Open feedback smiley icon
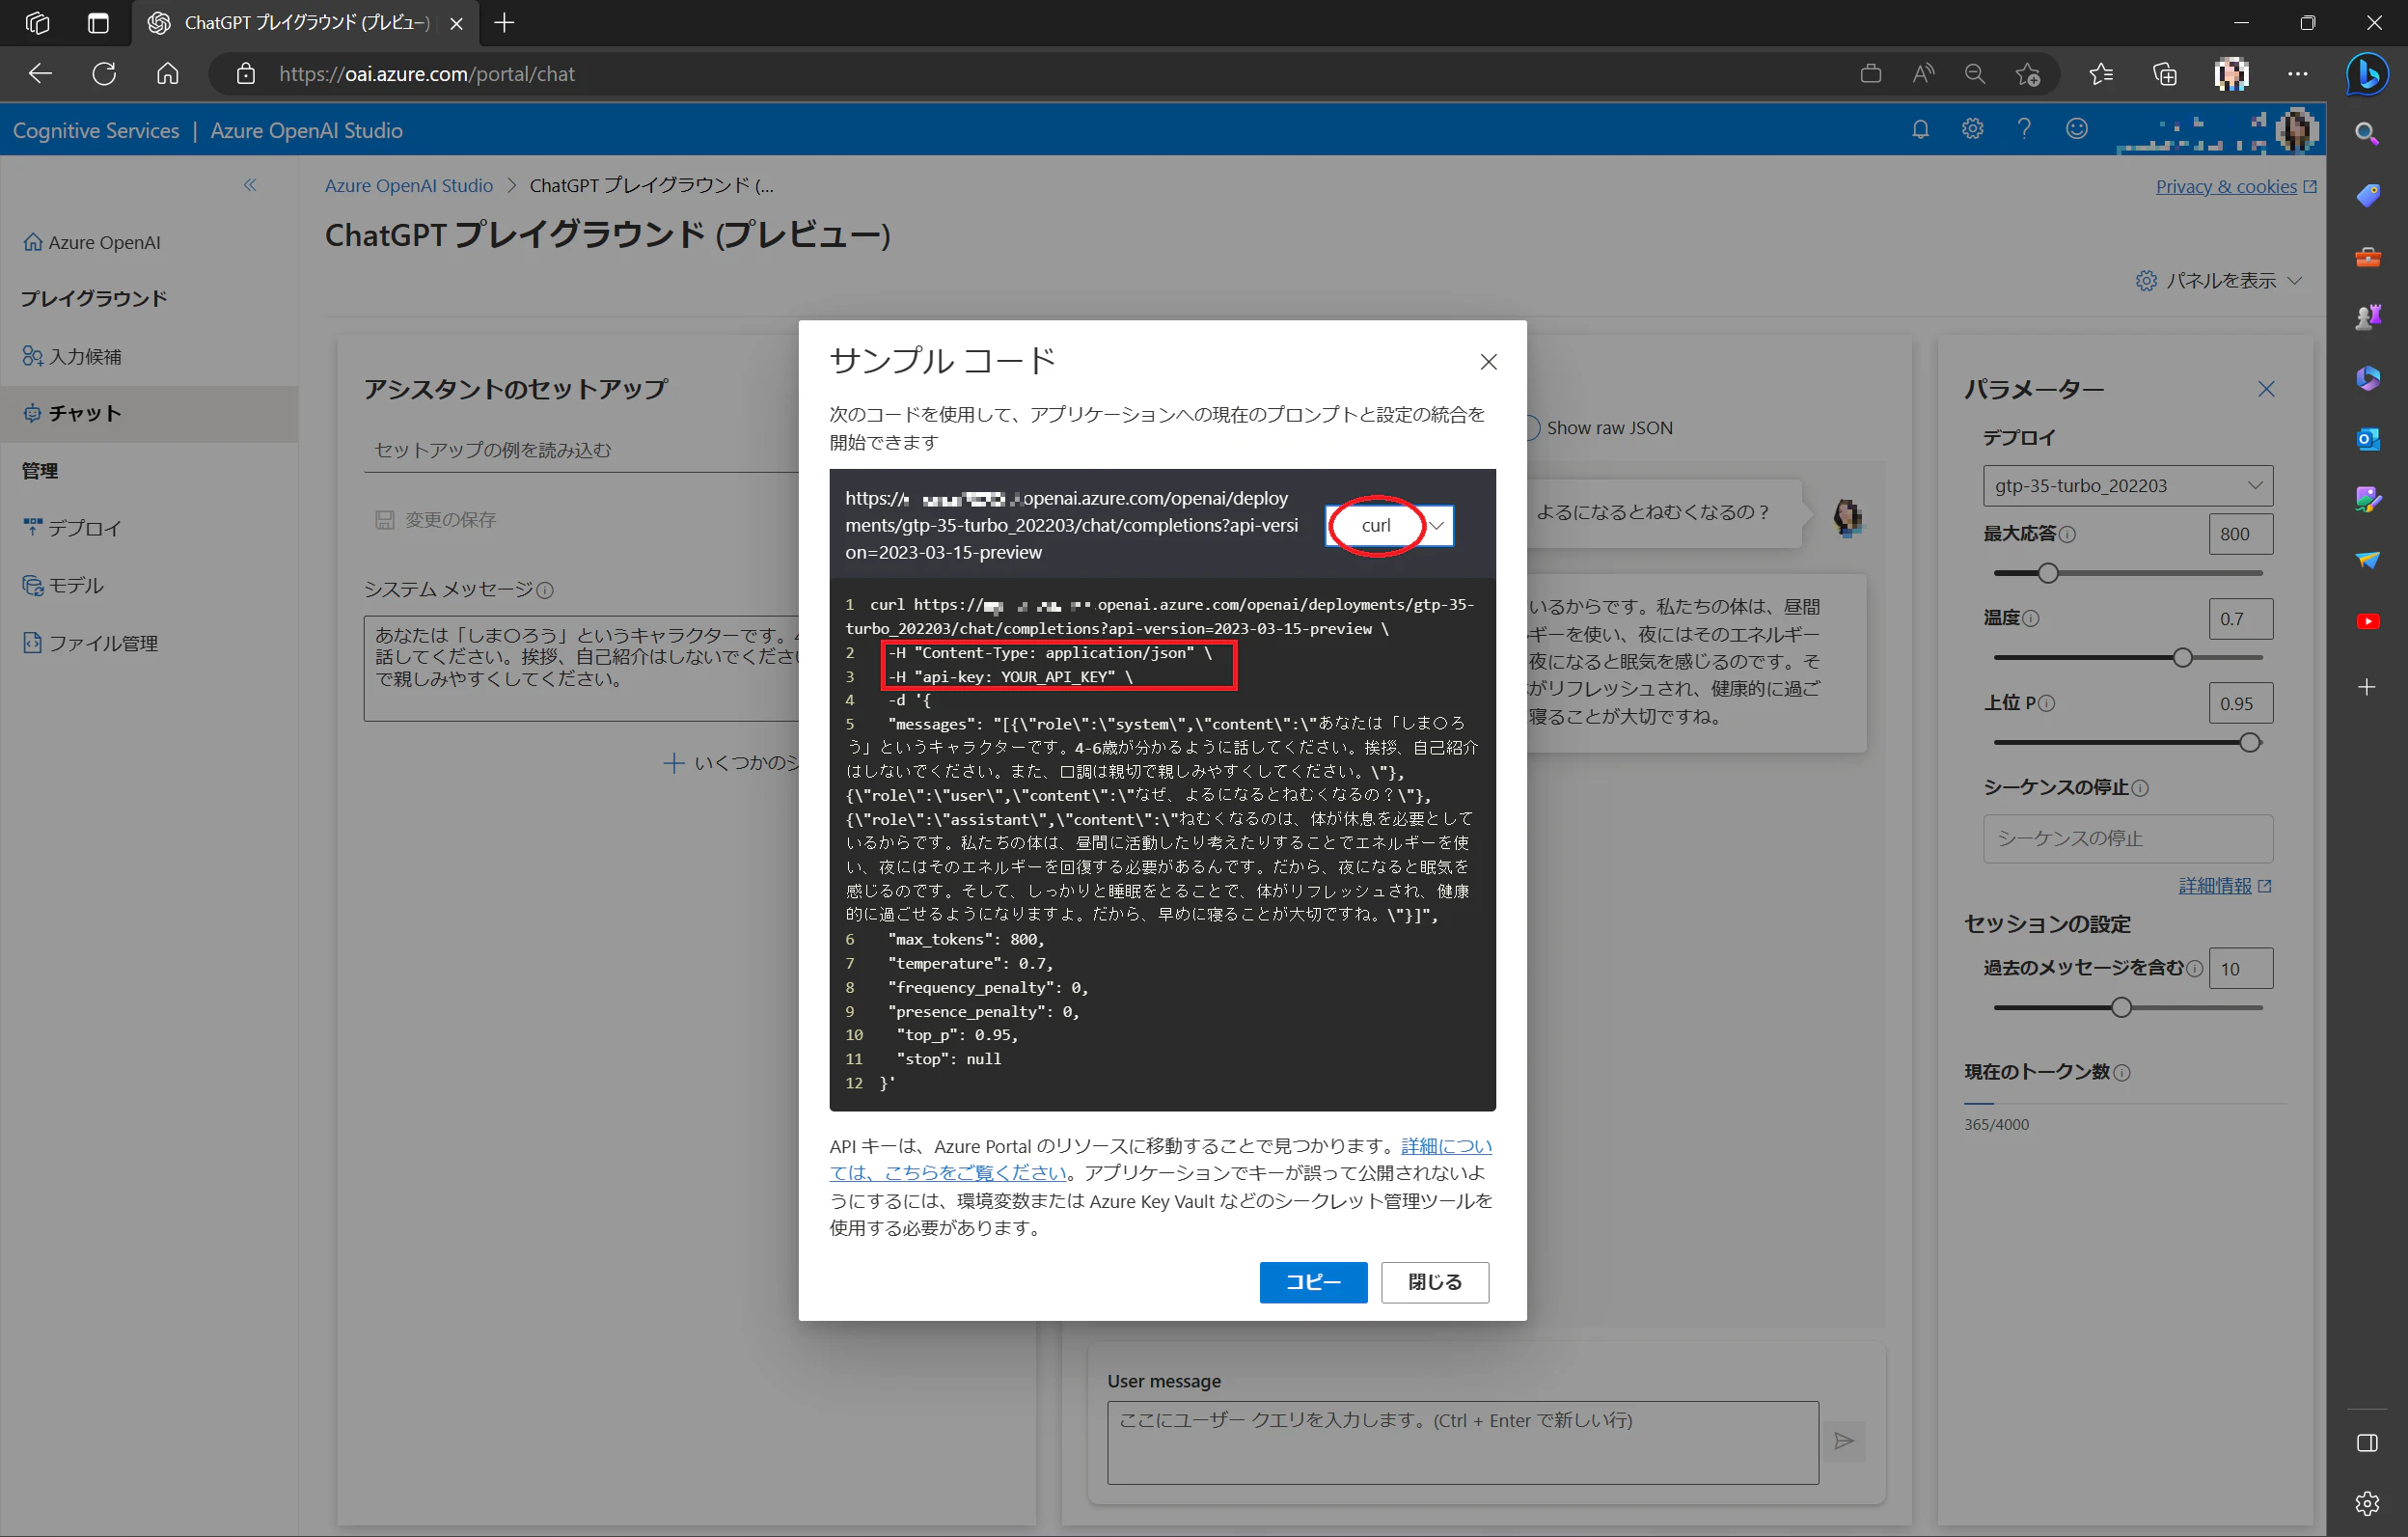This screenshot has width=2408, height=1537. coord(2077,129)
